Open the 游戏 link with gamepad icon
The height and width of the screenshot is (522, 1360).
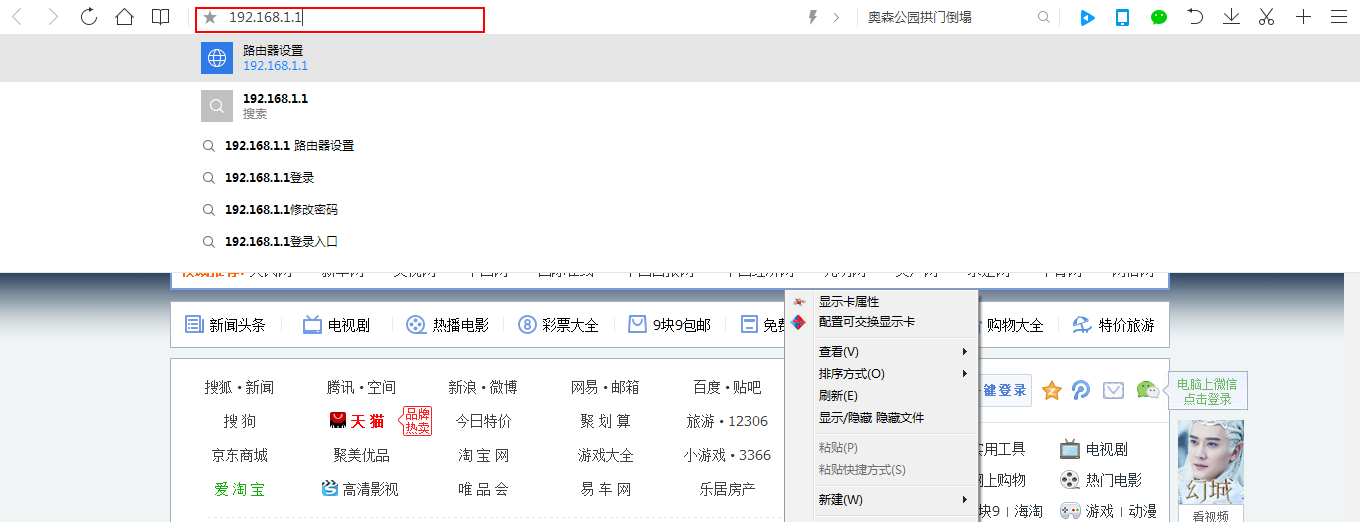[1088, 511]
